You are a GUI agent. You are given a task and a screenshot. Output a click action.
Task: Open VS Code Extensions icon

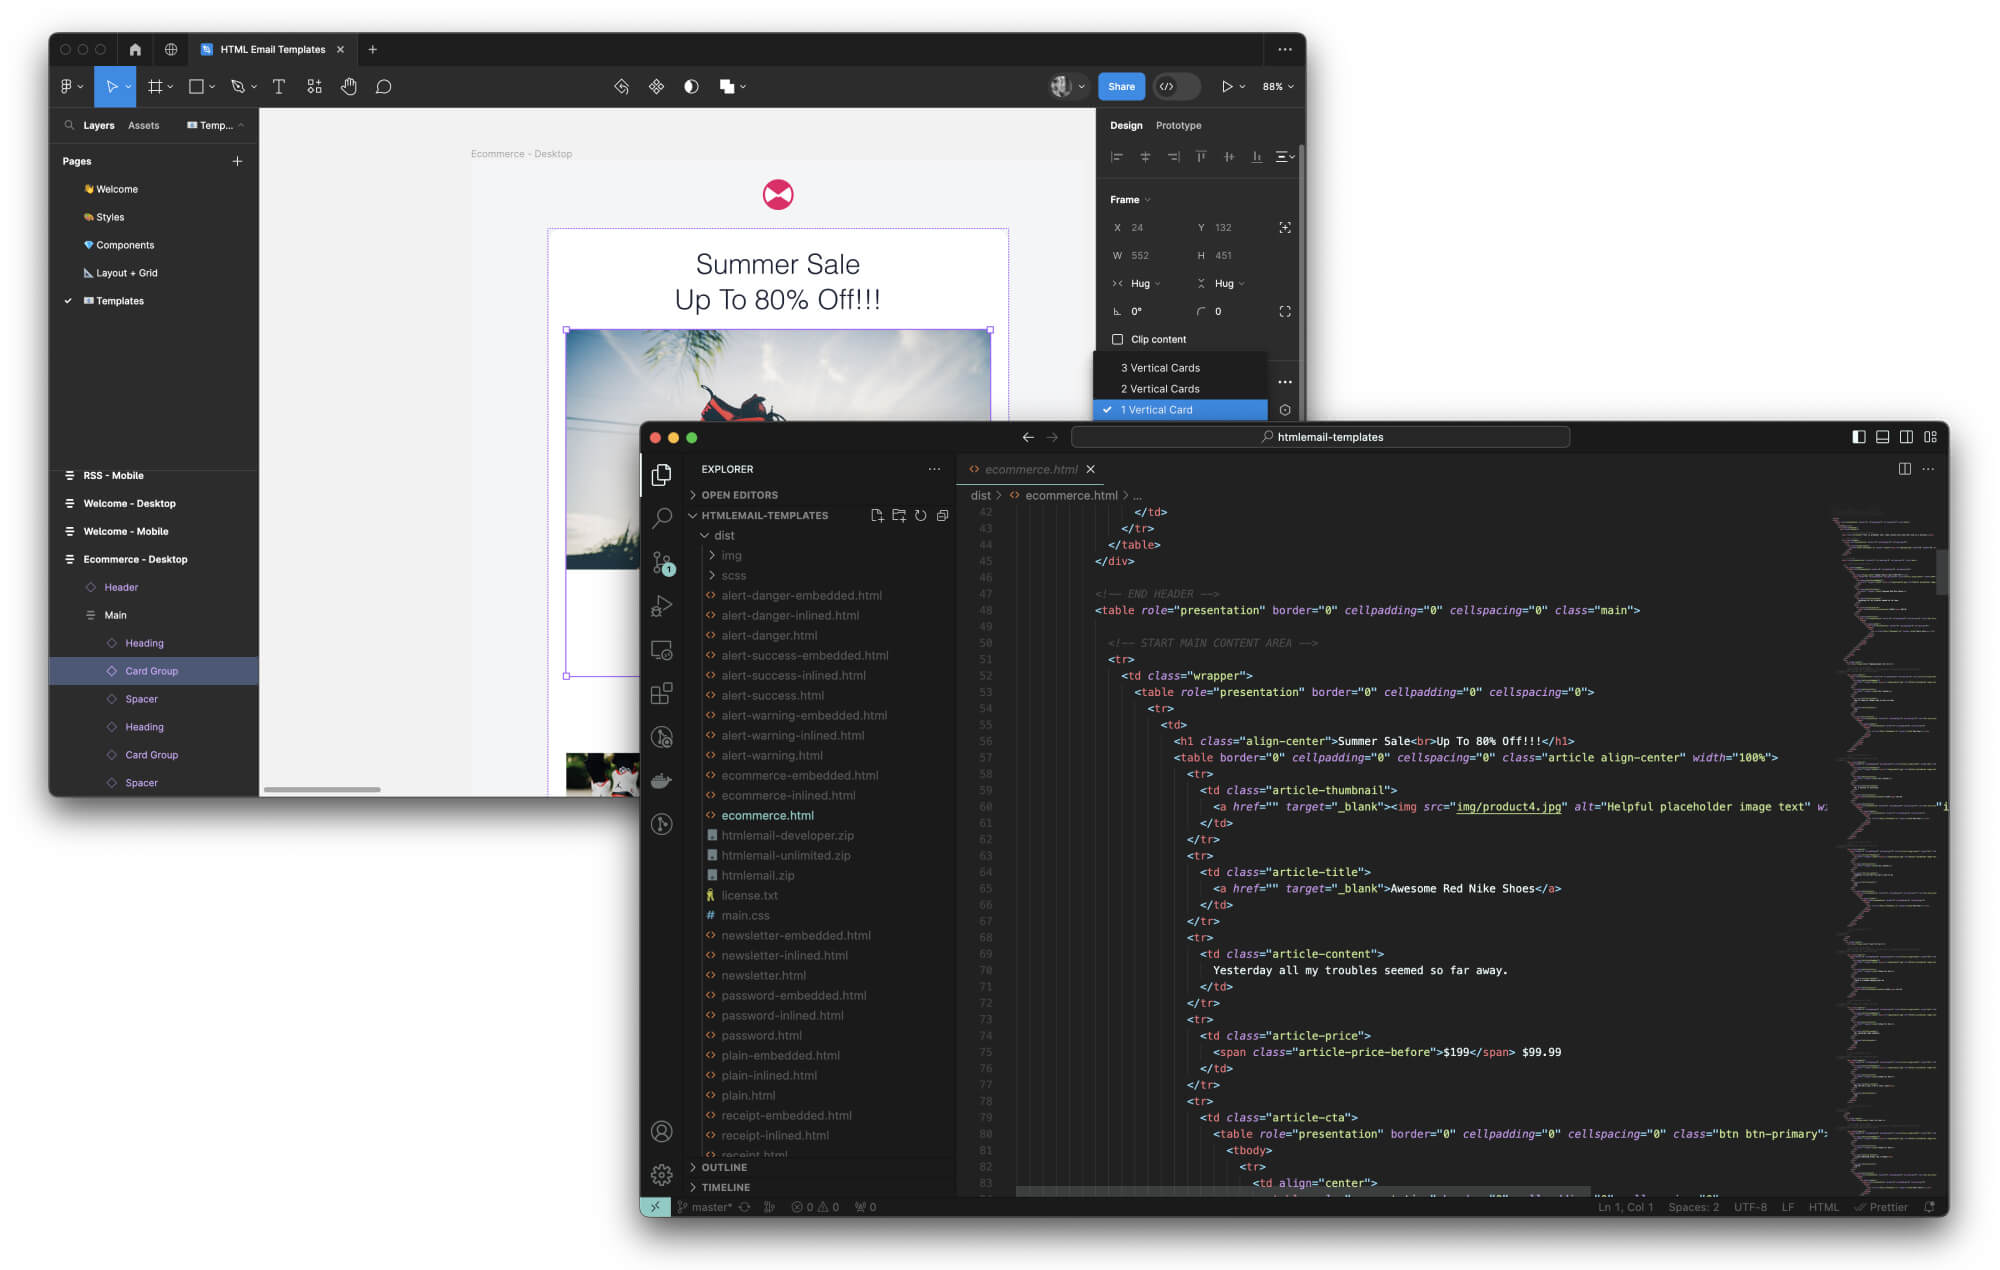click(x=661, y=694)
